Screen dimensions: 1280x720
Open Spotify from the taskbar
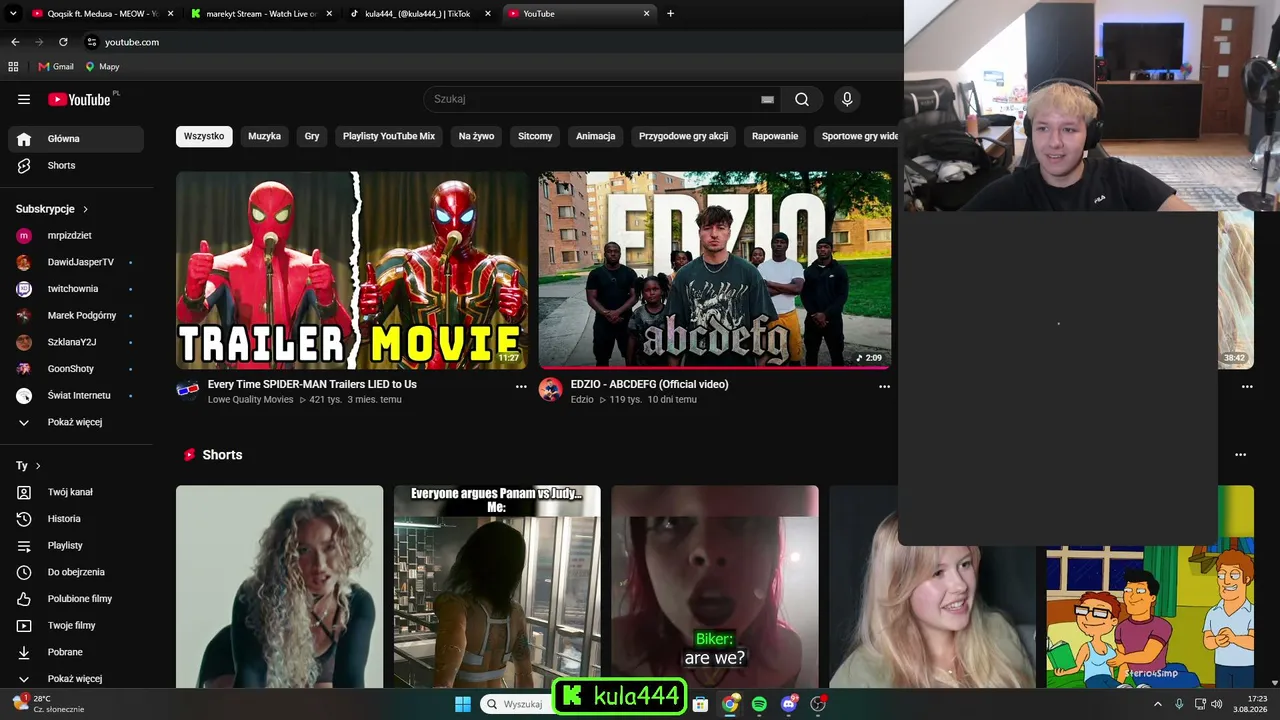tap(759, 704)
